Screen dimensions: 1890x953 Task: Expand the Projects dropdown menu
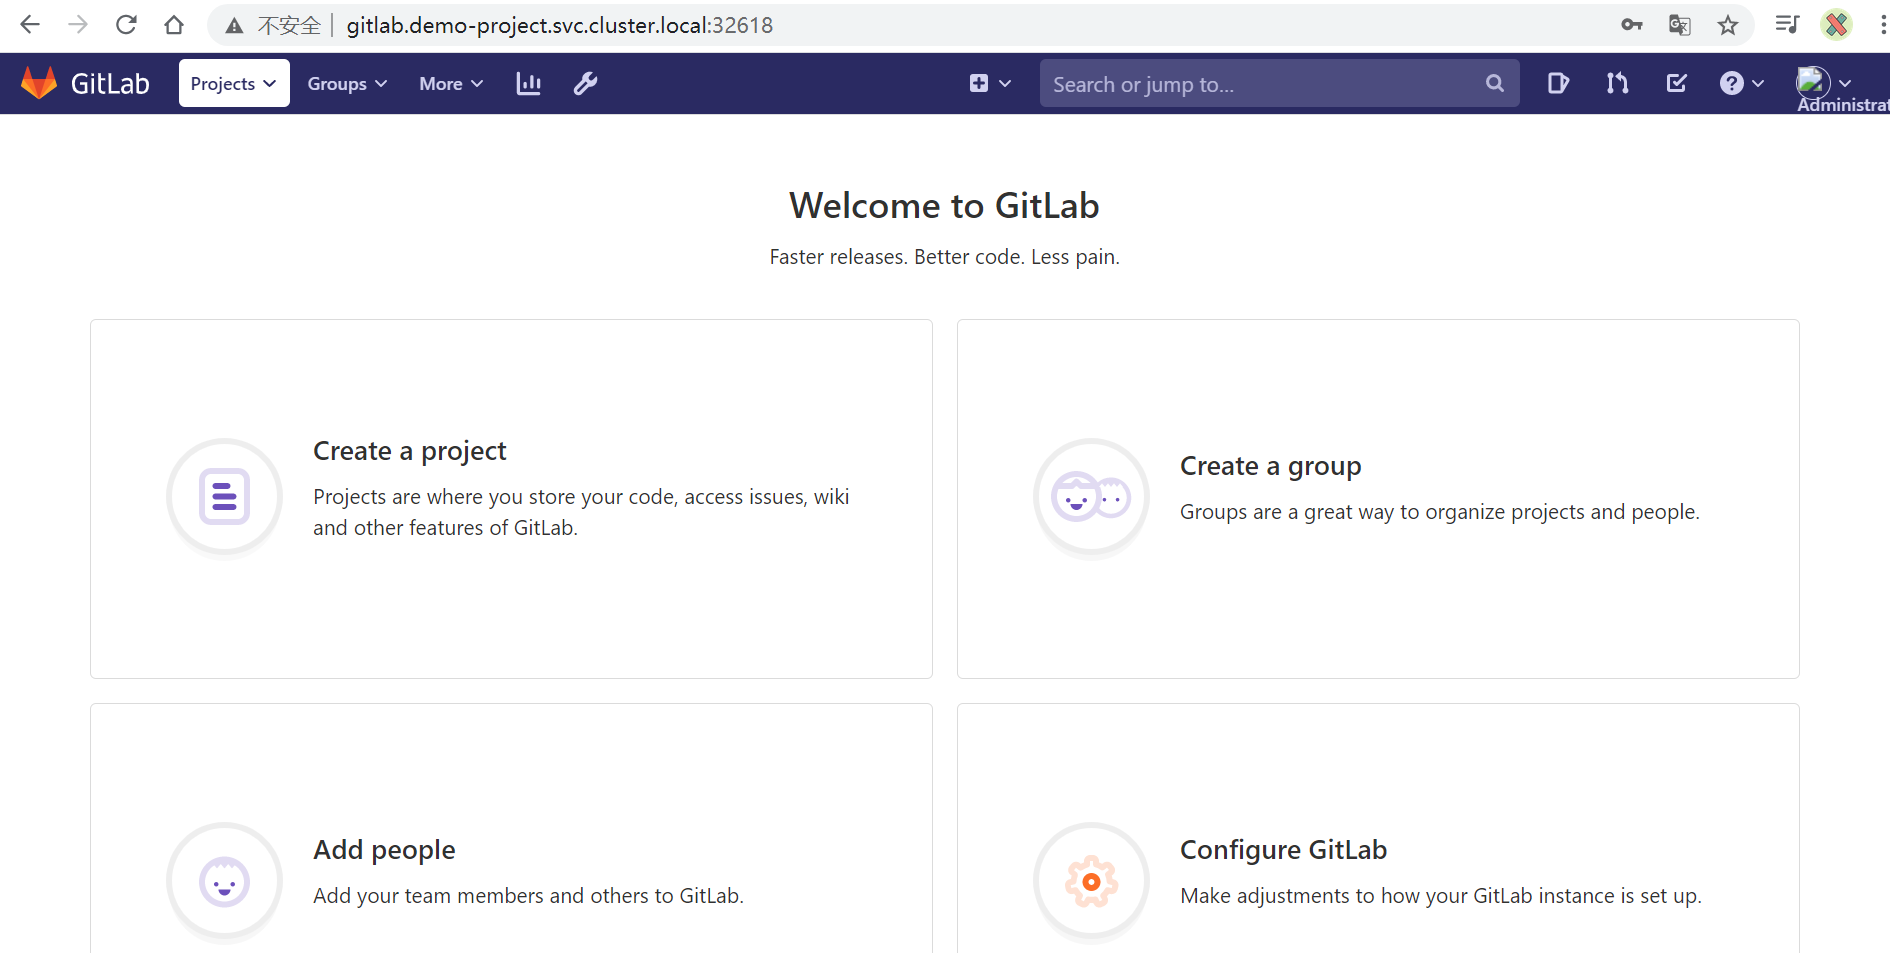[x=234, y=84]
